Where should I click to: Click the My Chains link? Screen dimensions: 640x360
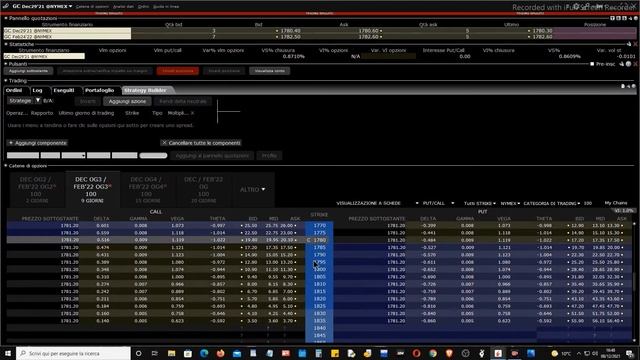click(616, 203)
